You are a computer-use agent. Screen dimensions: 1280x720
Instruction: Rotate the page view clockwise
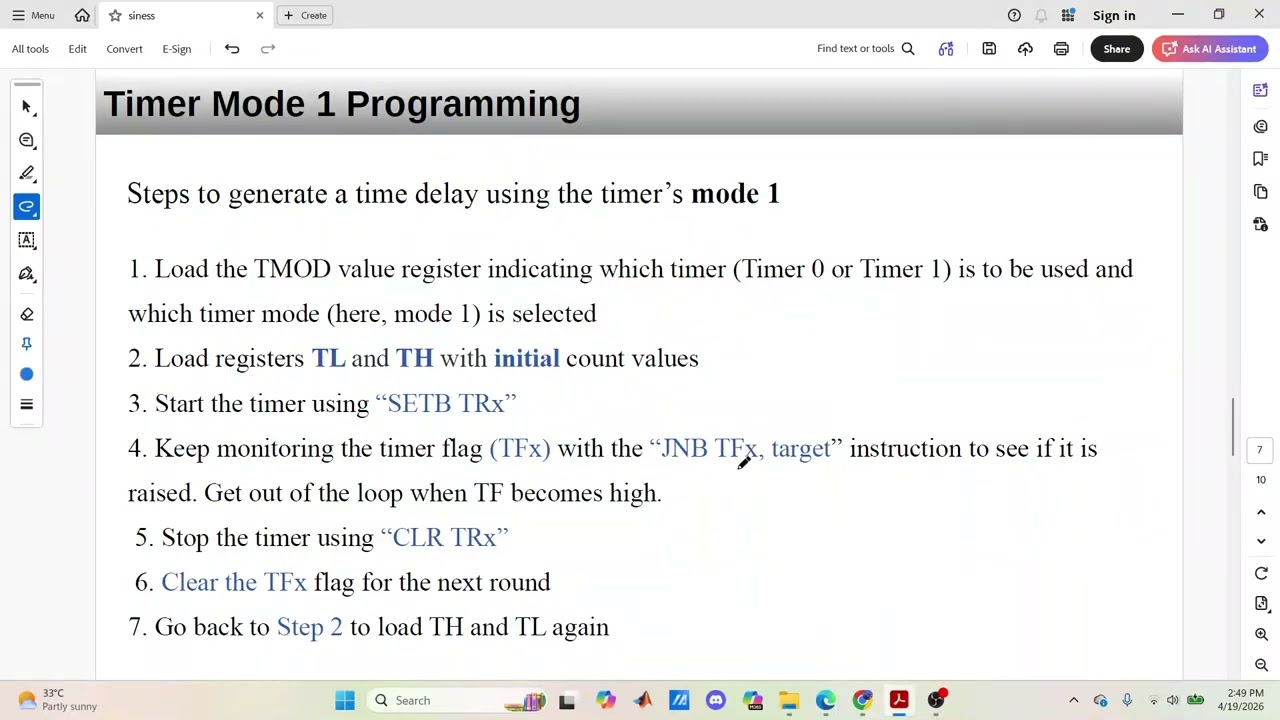1261,574
